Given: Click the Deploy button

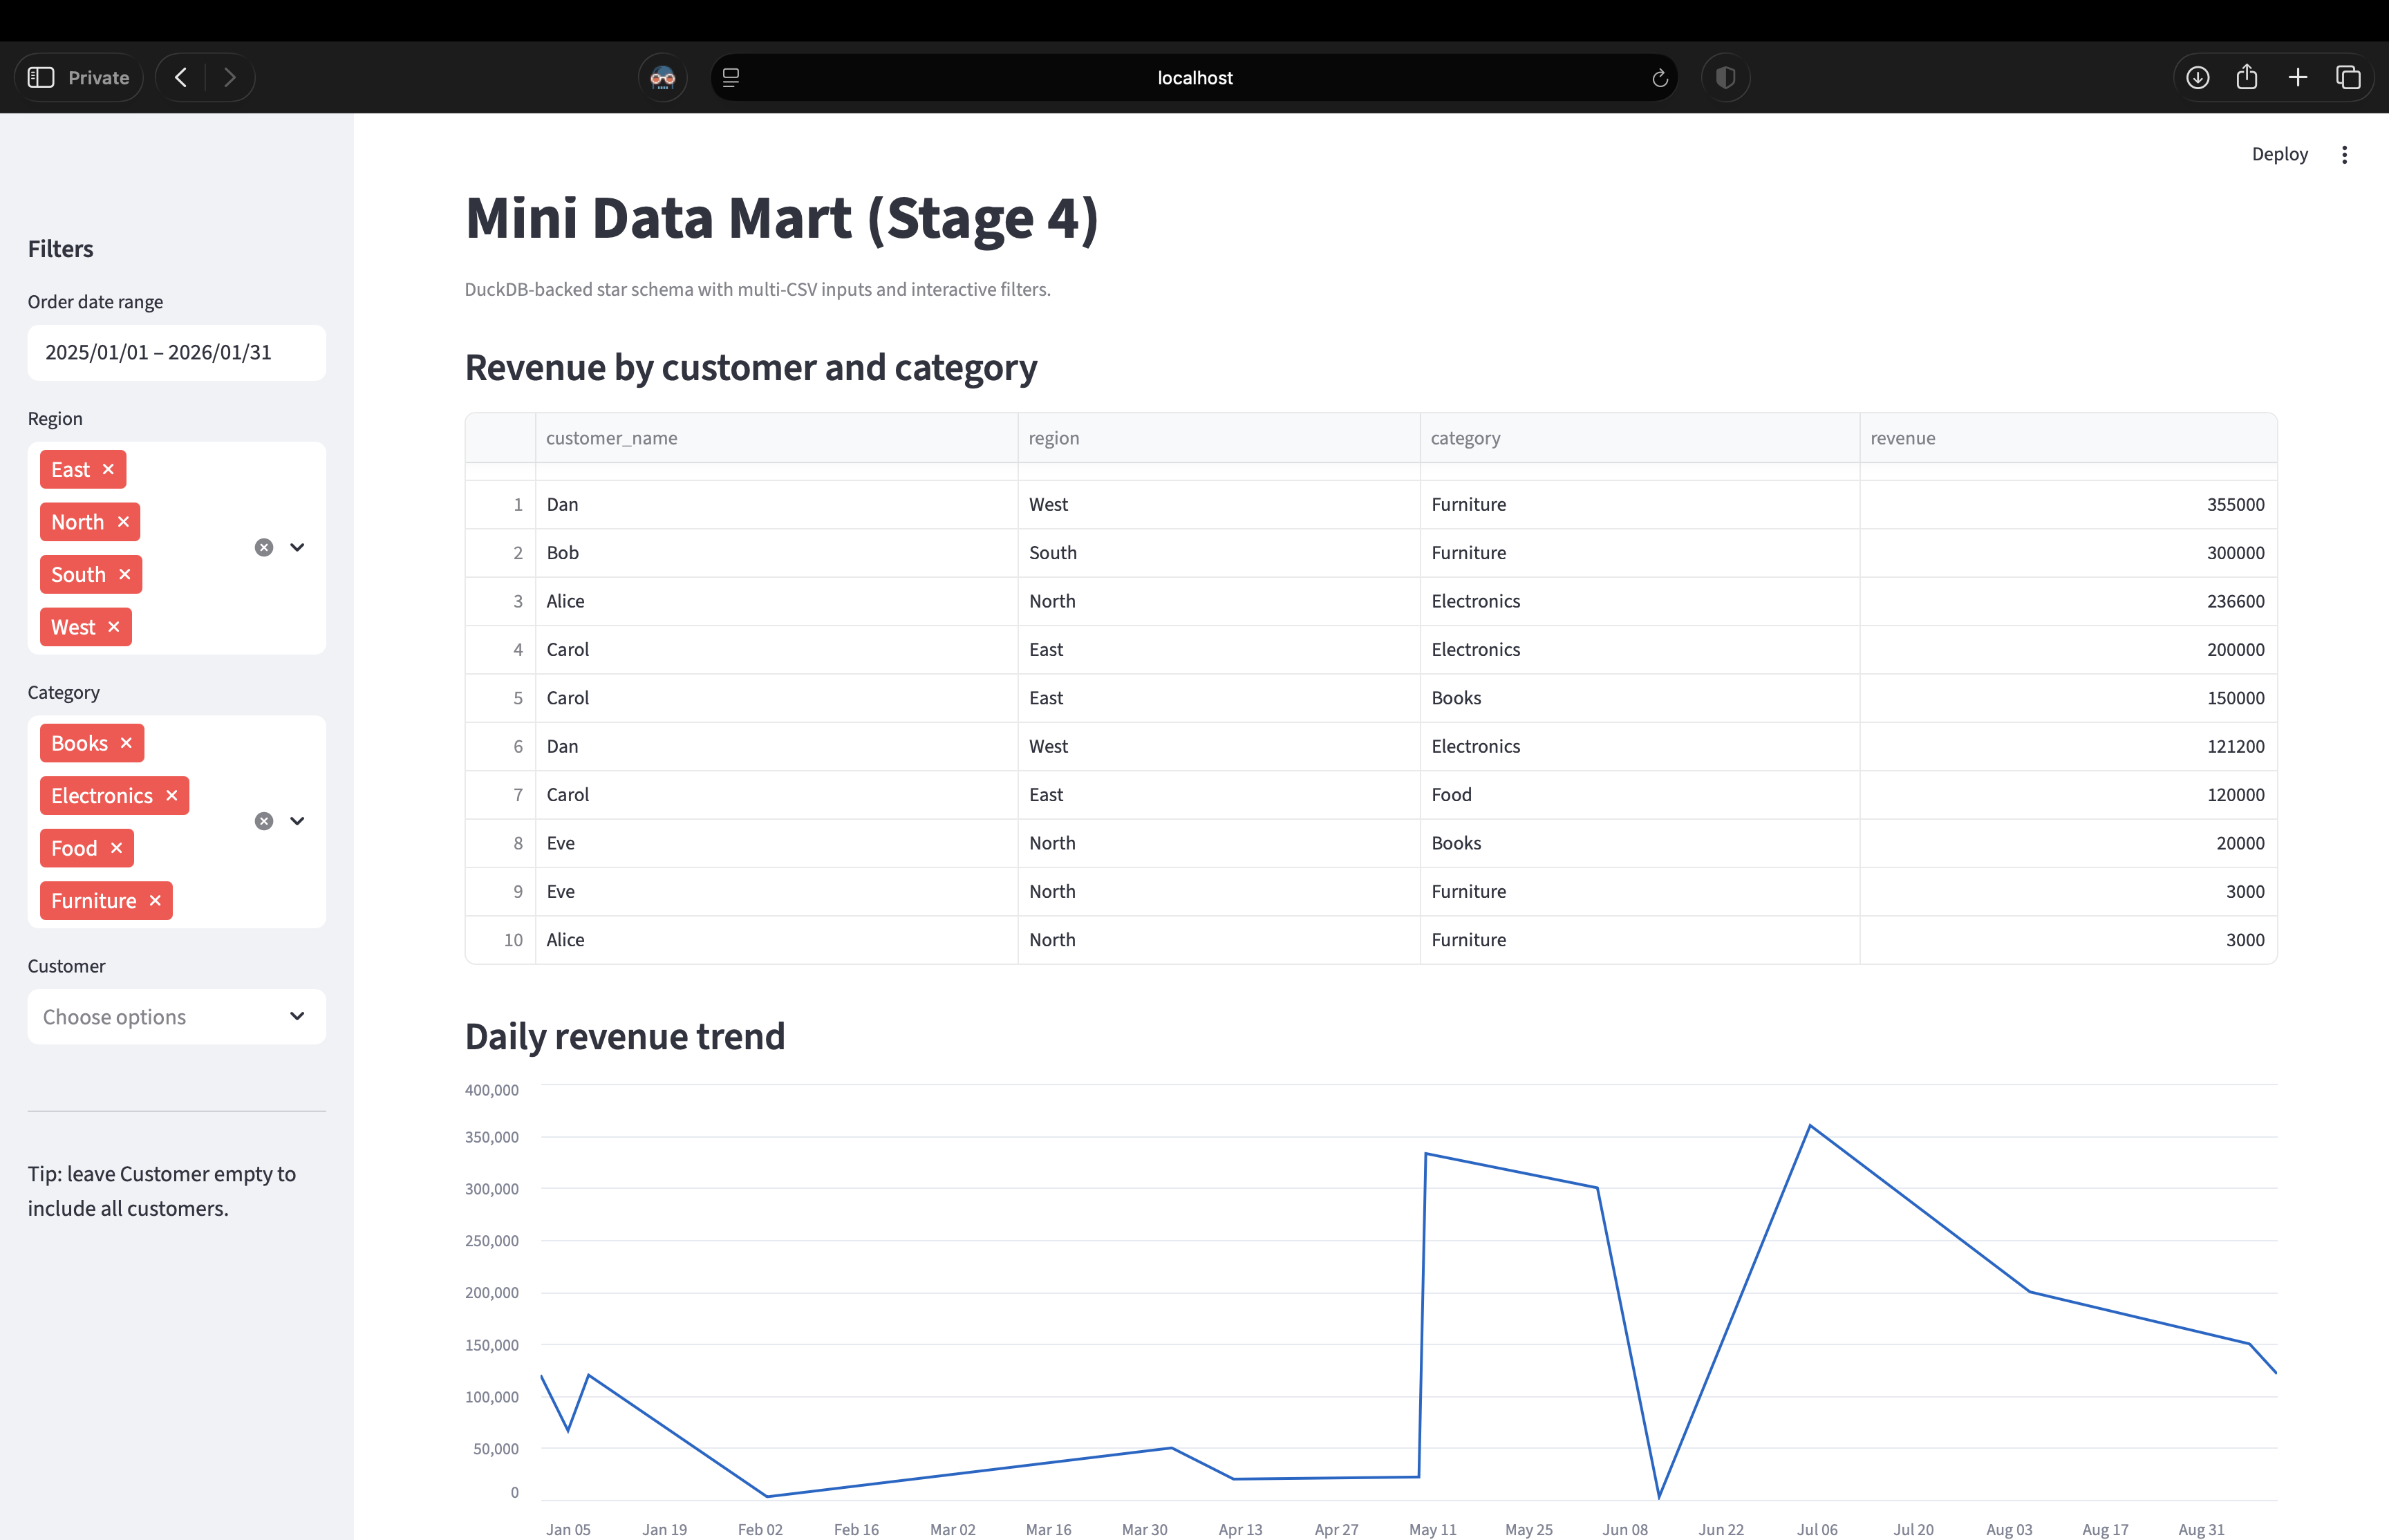Looking at the screenshot, I should (2280, 154).
